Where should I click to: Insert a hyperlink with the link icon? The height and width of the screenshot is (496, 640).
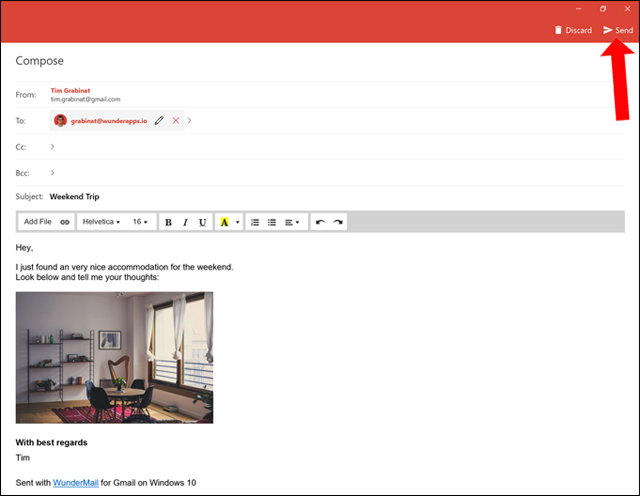point(65,222)
